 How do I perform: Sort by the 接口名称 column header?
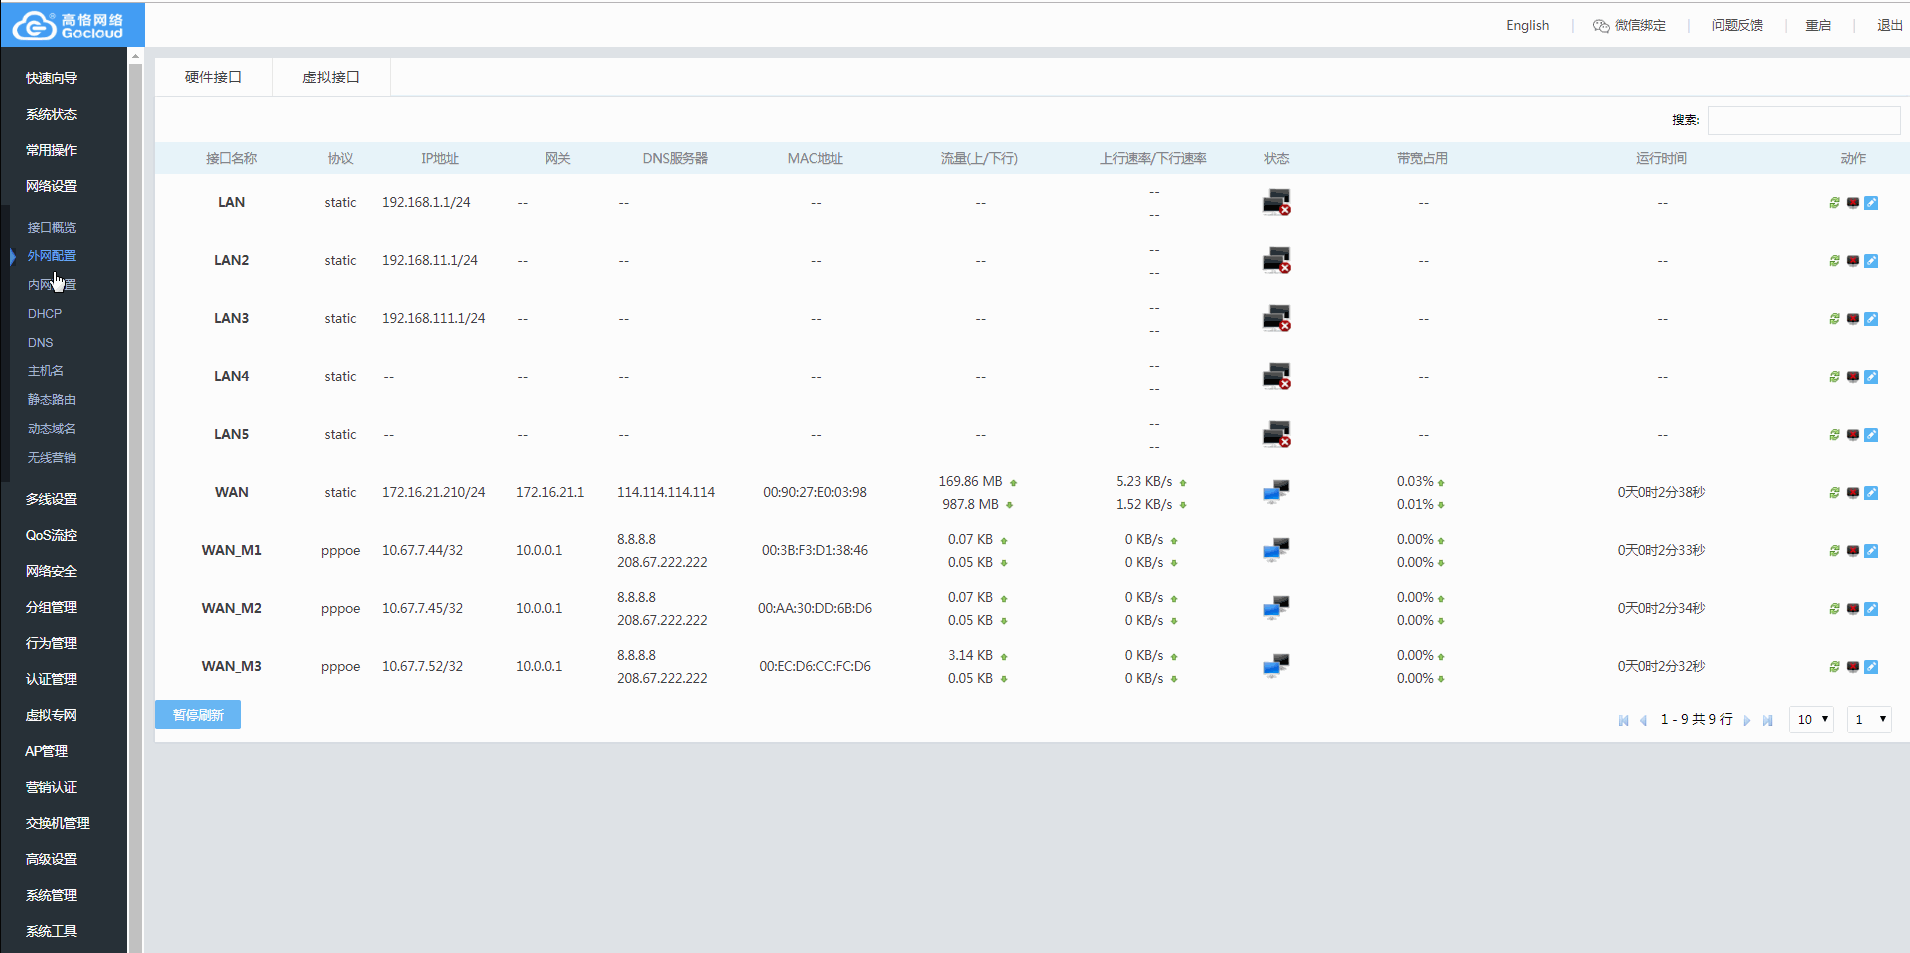231,158
